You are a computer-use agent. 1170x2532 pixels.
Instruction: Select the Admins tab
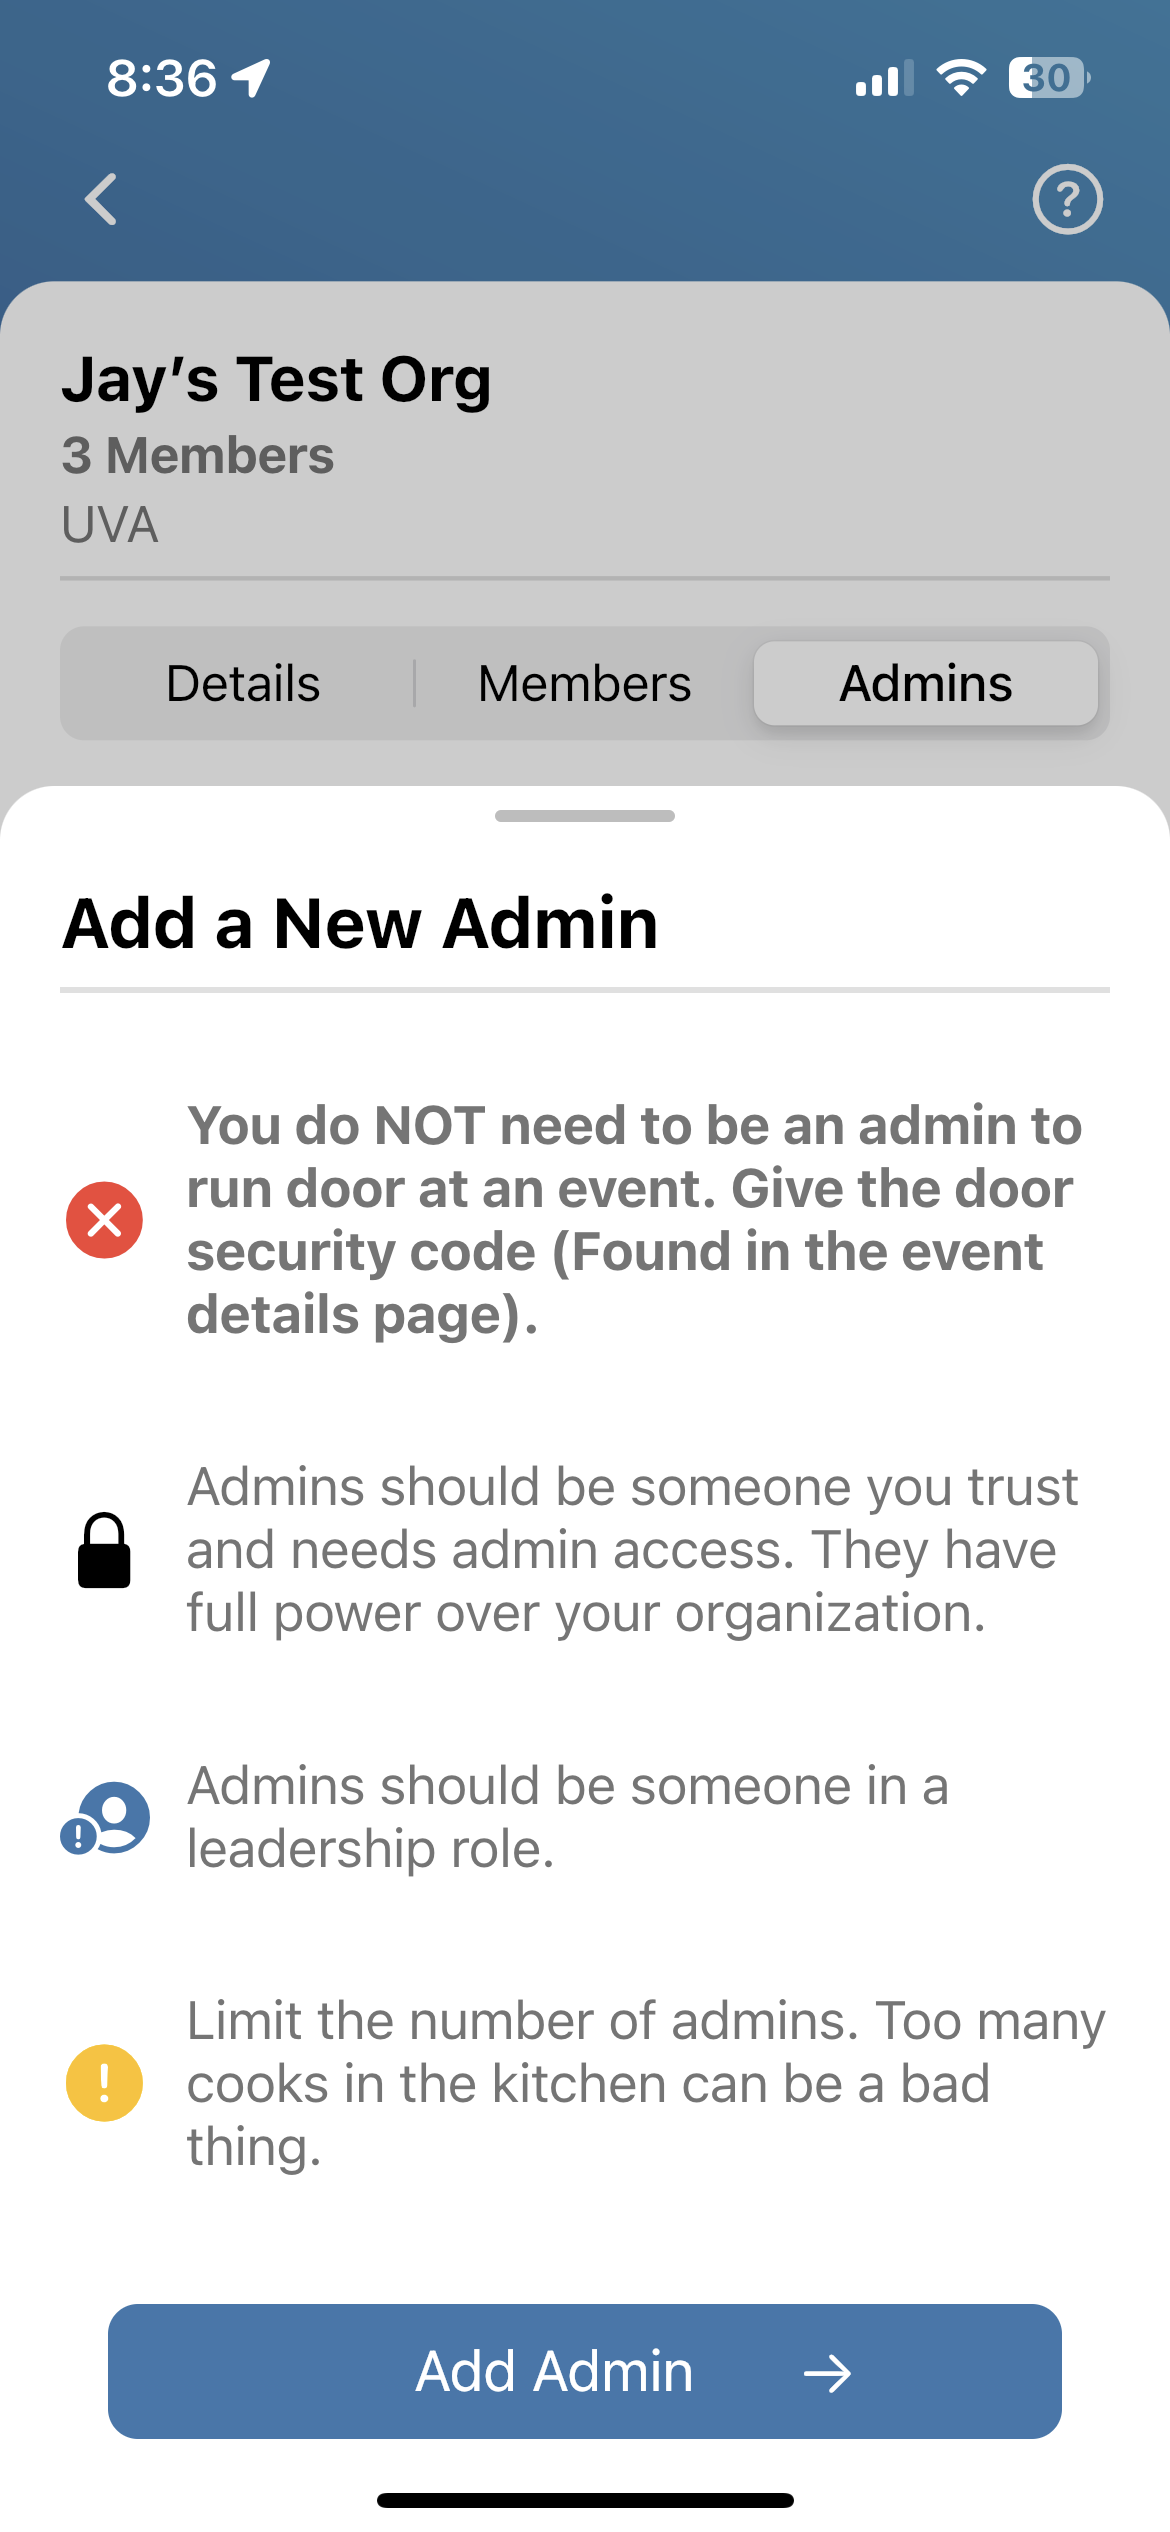(x=926, y=683)
